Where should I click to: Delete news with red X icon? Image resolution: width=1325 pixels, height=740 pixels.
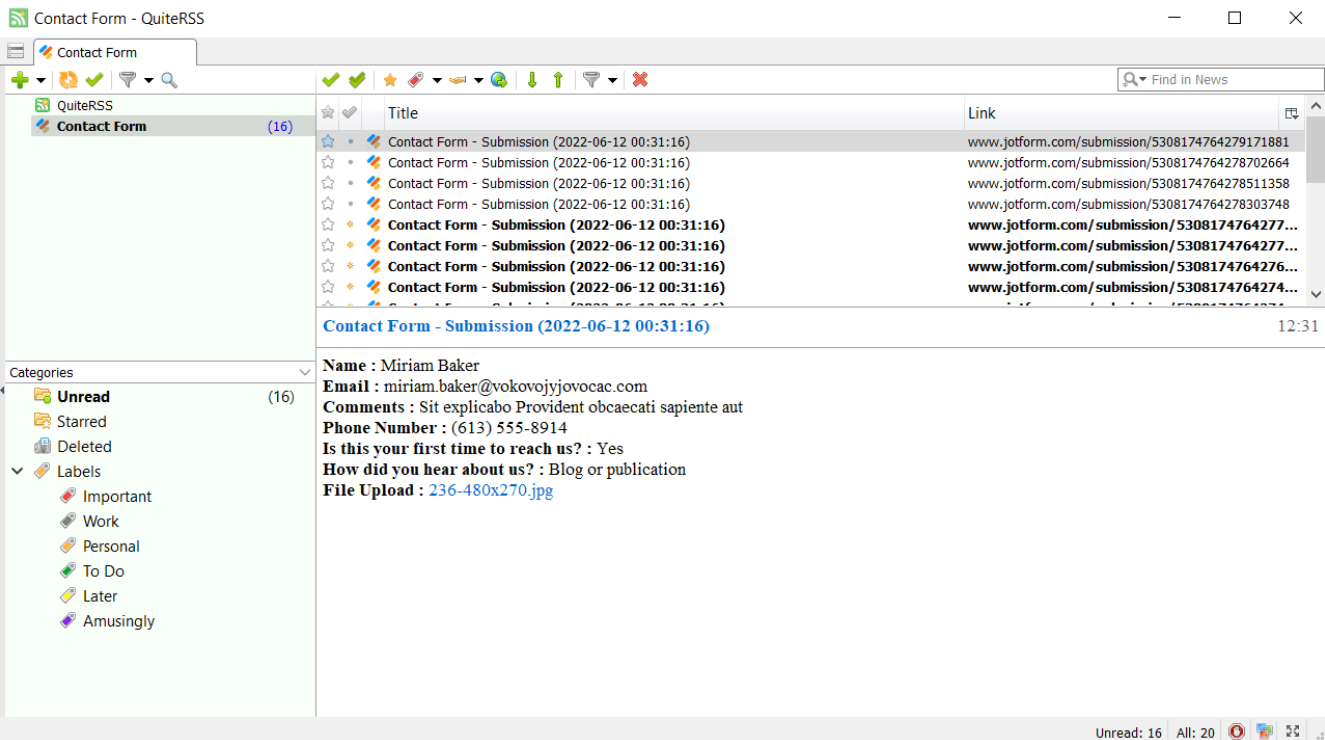tap(640, 80)
